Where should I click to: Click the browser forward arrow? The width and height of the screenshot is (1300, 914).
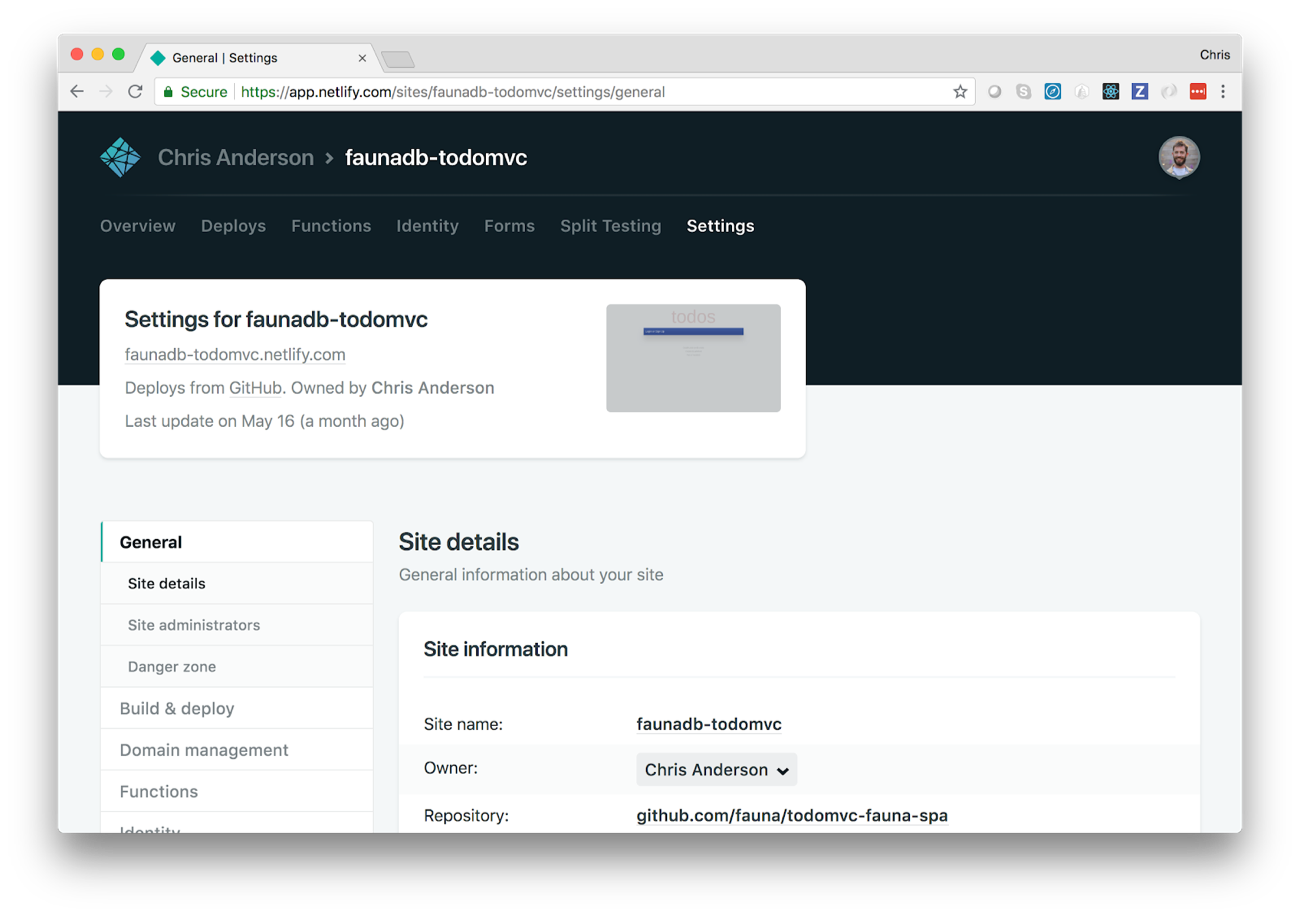pyautogui.click(x=106, y=92)
